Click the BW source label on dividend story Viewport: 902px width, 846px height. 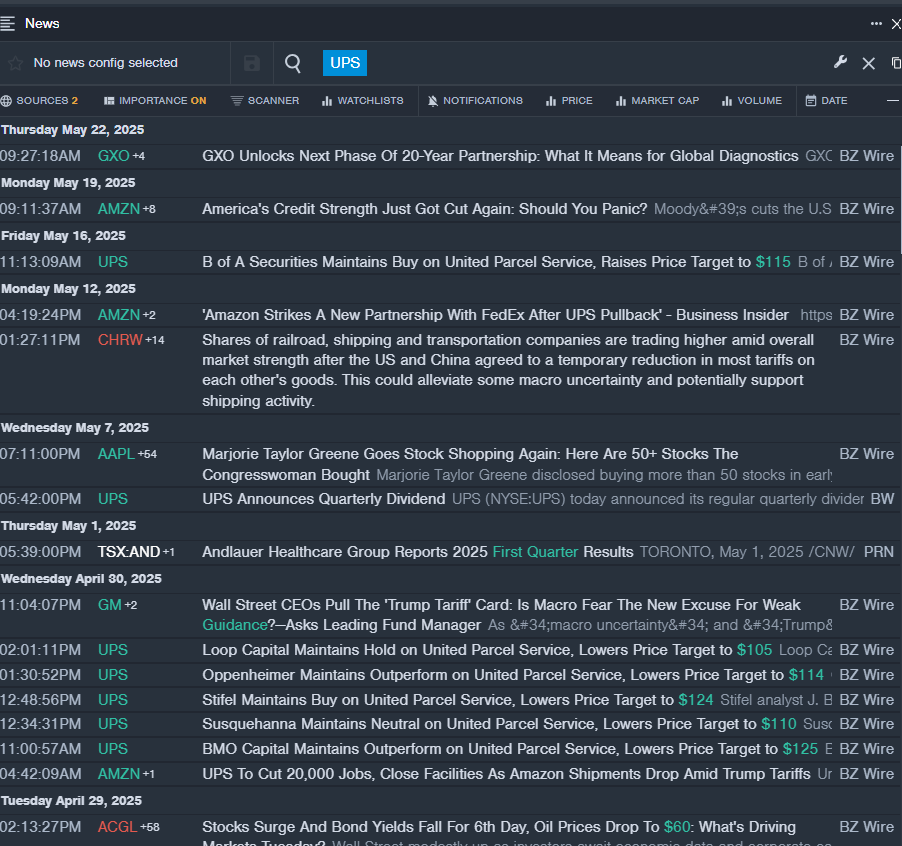[882, 499]
